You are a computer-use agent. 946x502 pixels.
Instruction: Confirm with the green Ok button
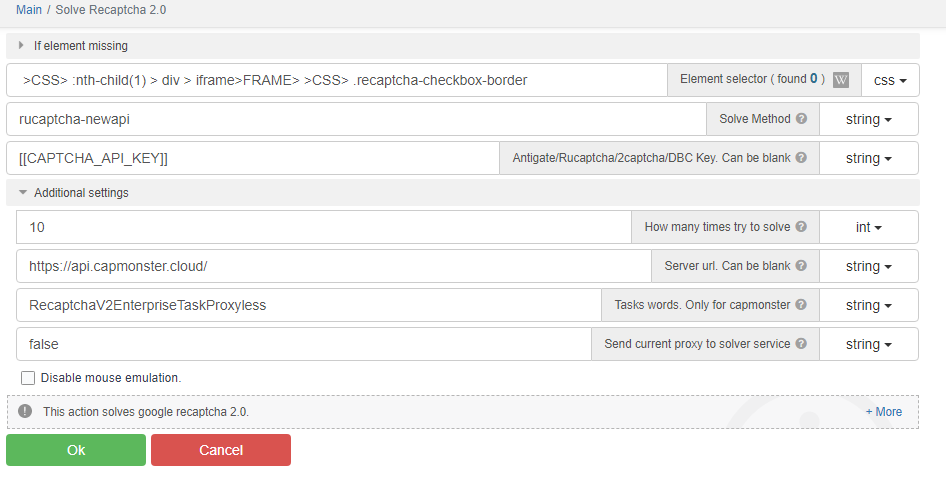tap(76, 450)
